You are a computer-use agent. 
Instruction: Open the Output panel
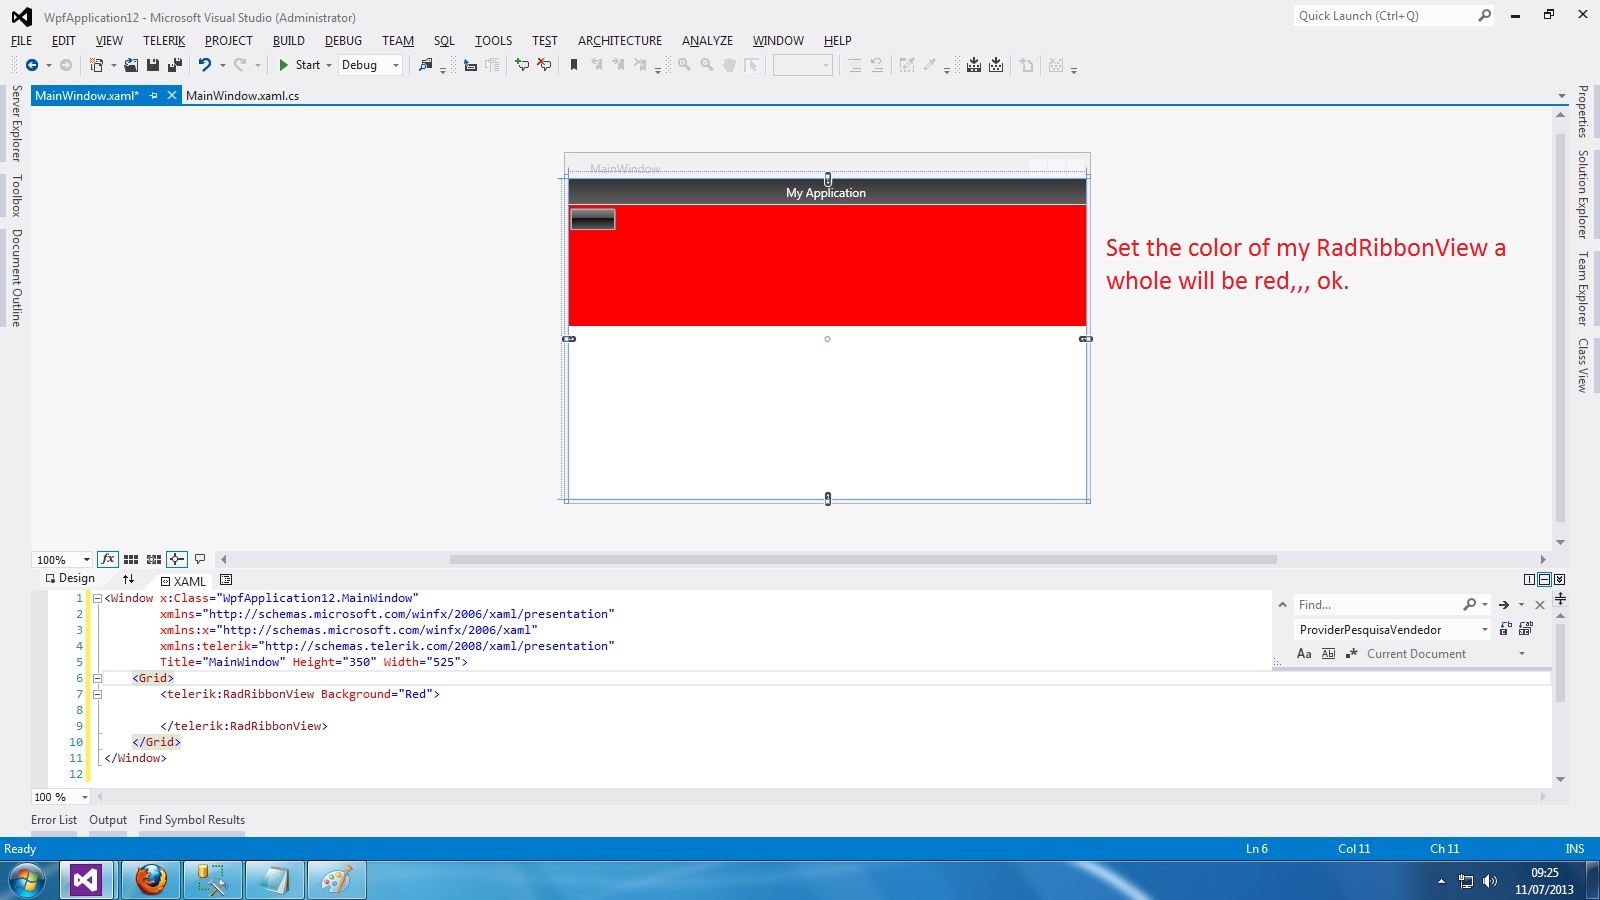coord(108,820)
